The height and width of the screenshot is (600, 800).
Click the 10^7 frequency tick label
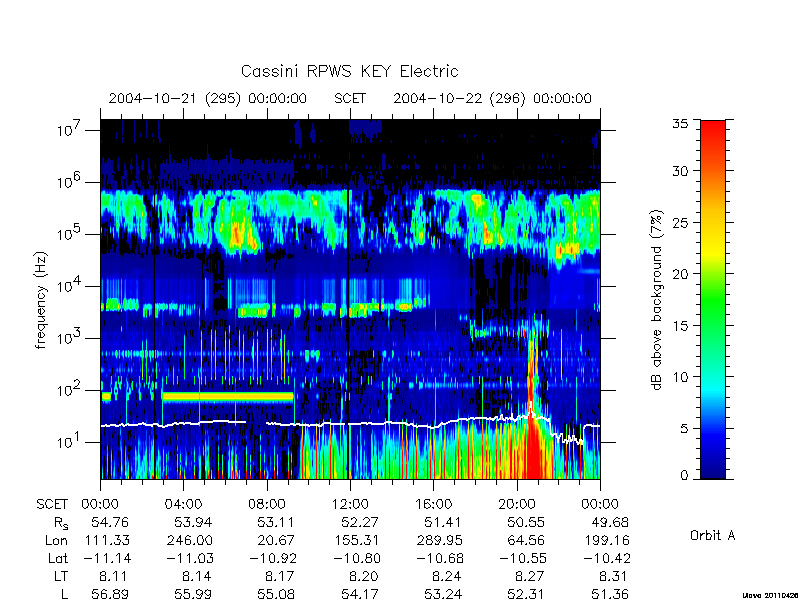69,130
